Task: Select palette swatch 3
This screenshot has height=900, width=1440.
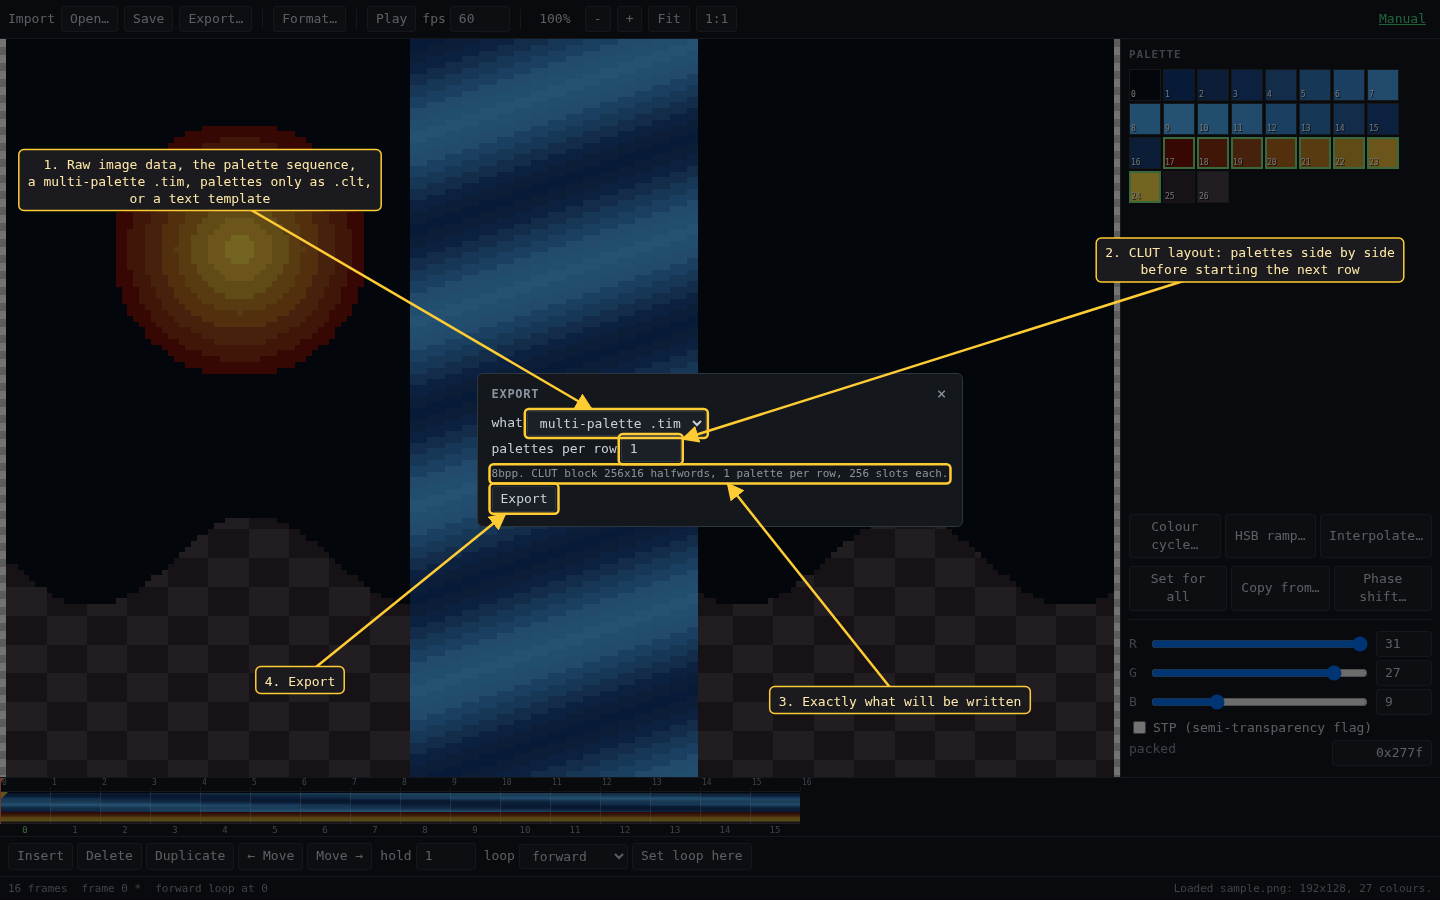Action: click(1247, 85)
